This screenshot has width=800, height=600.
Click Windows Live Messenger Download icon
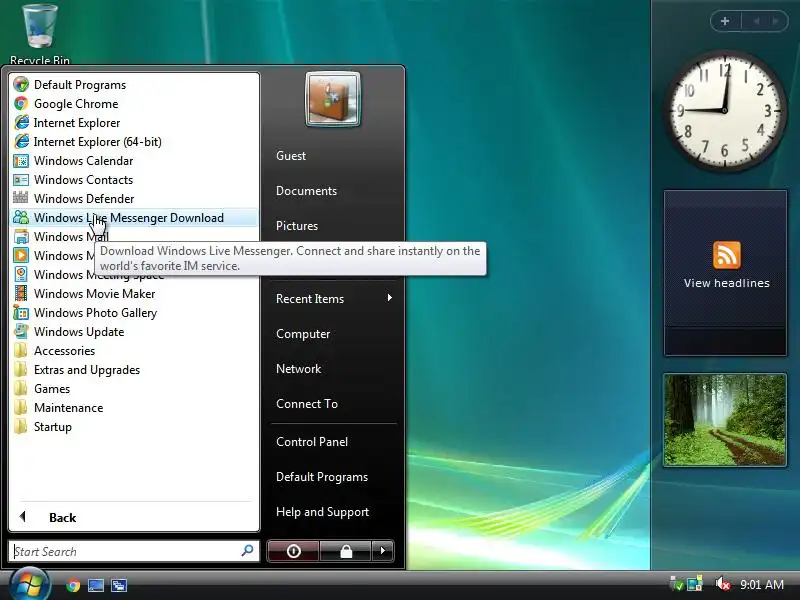click(21, 217)
